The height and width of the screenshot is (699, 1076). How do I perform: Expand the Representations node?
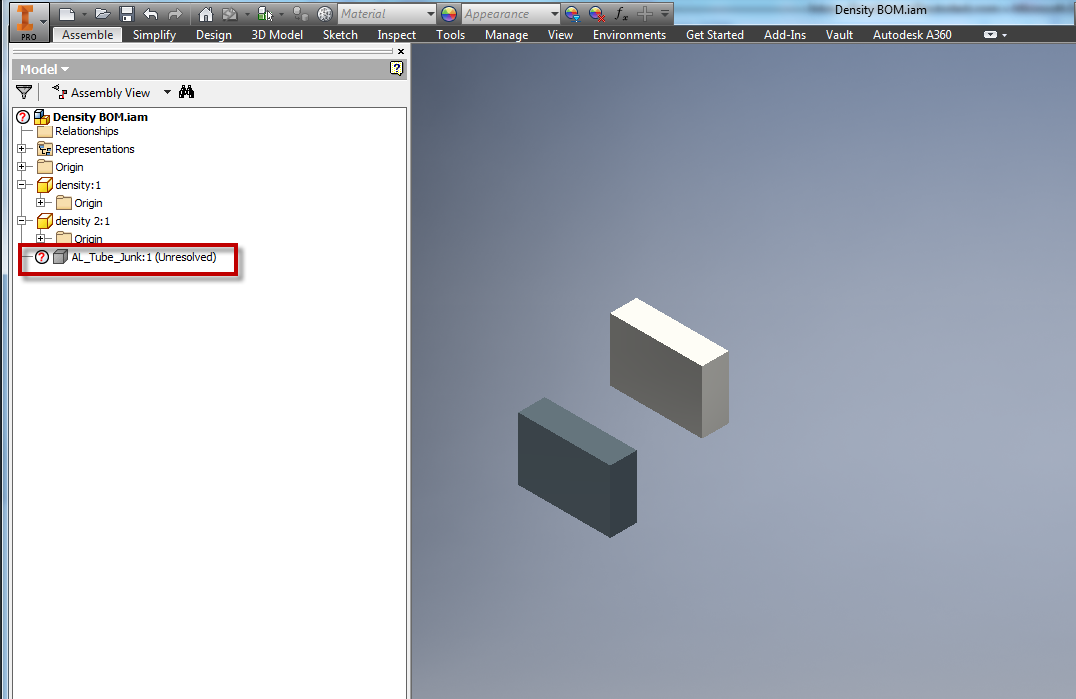coord(21,148)
